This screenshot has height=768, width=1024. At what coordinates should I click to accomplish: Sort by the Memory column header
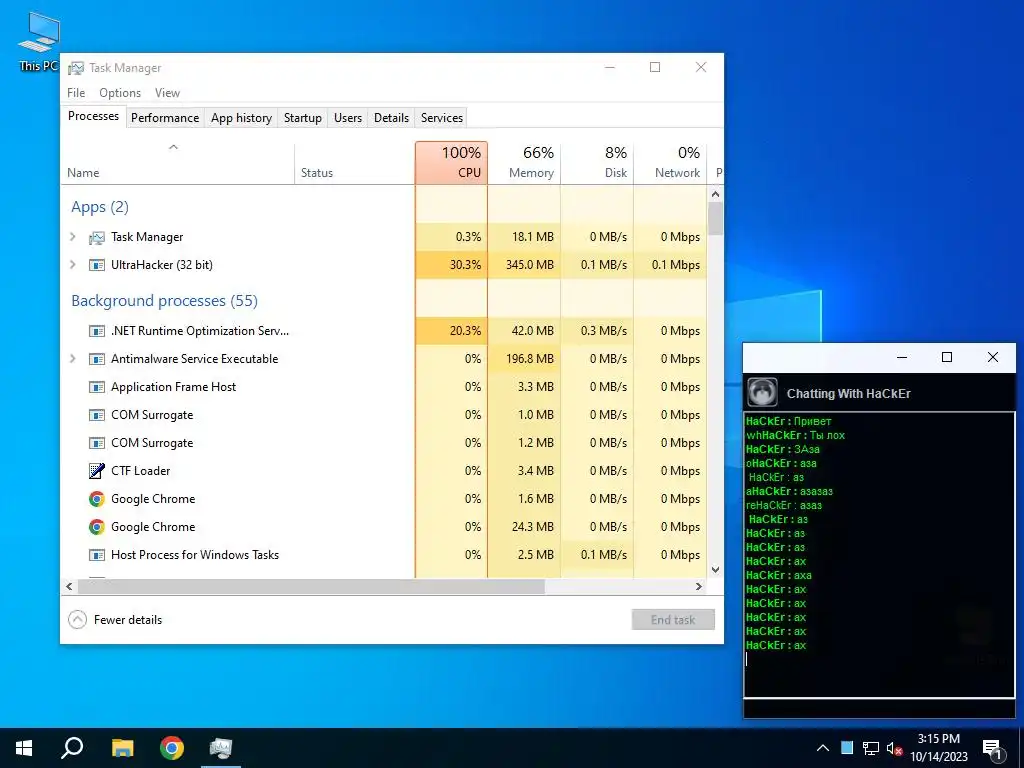(x=524, y=163)
